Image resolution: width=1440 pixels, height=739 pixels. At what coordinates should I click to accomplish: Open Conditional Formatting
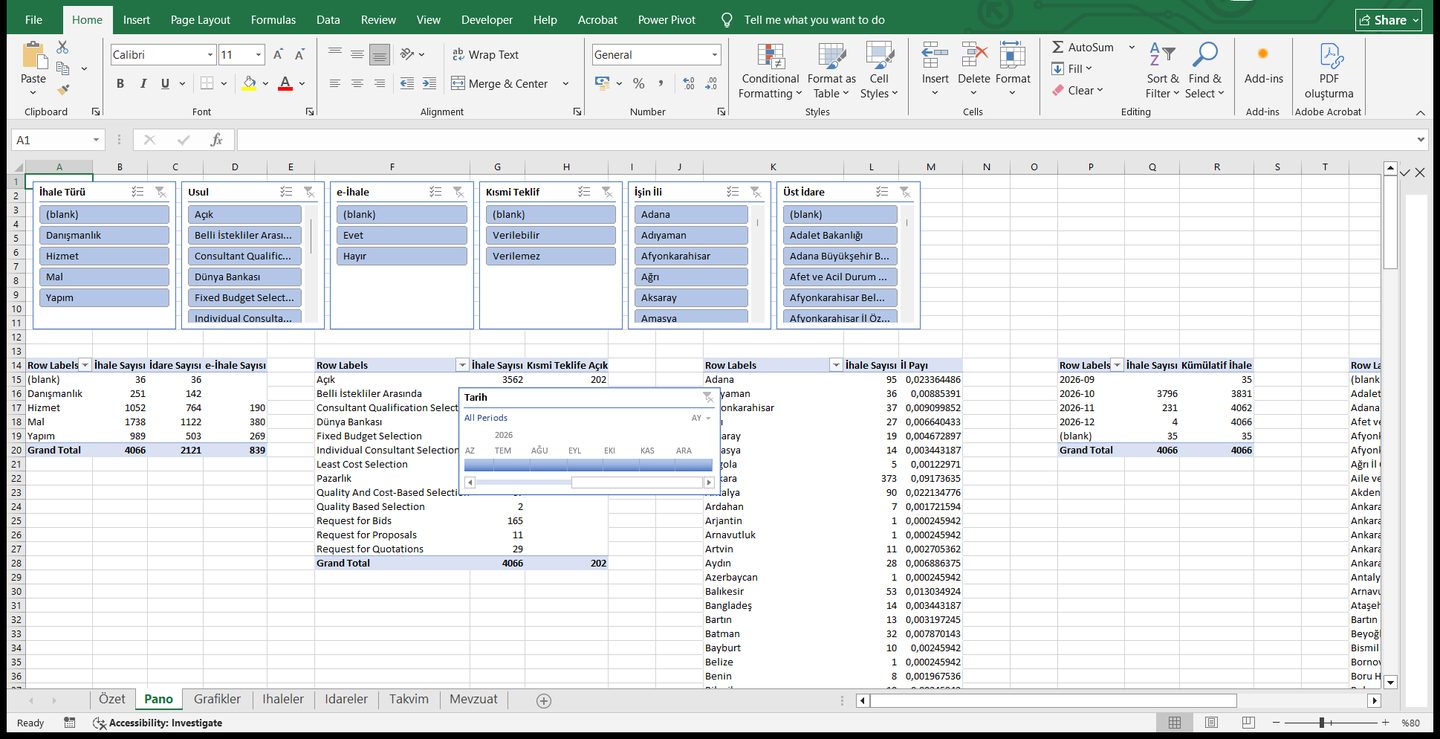(x=769, y=71)
